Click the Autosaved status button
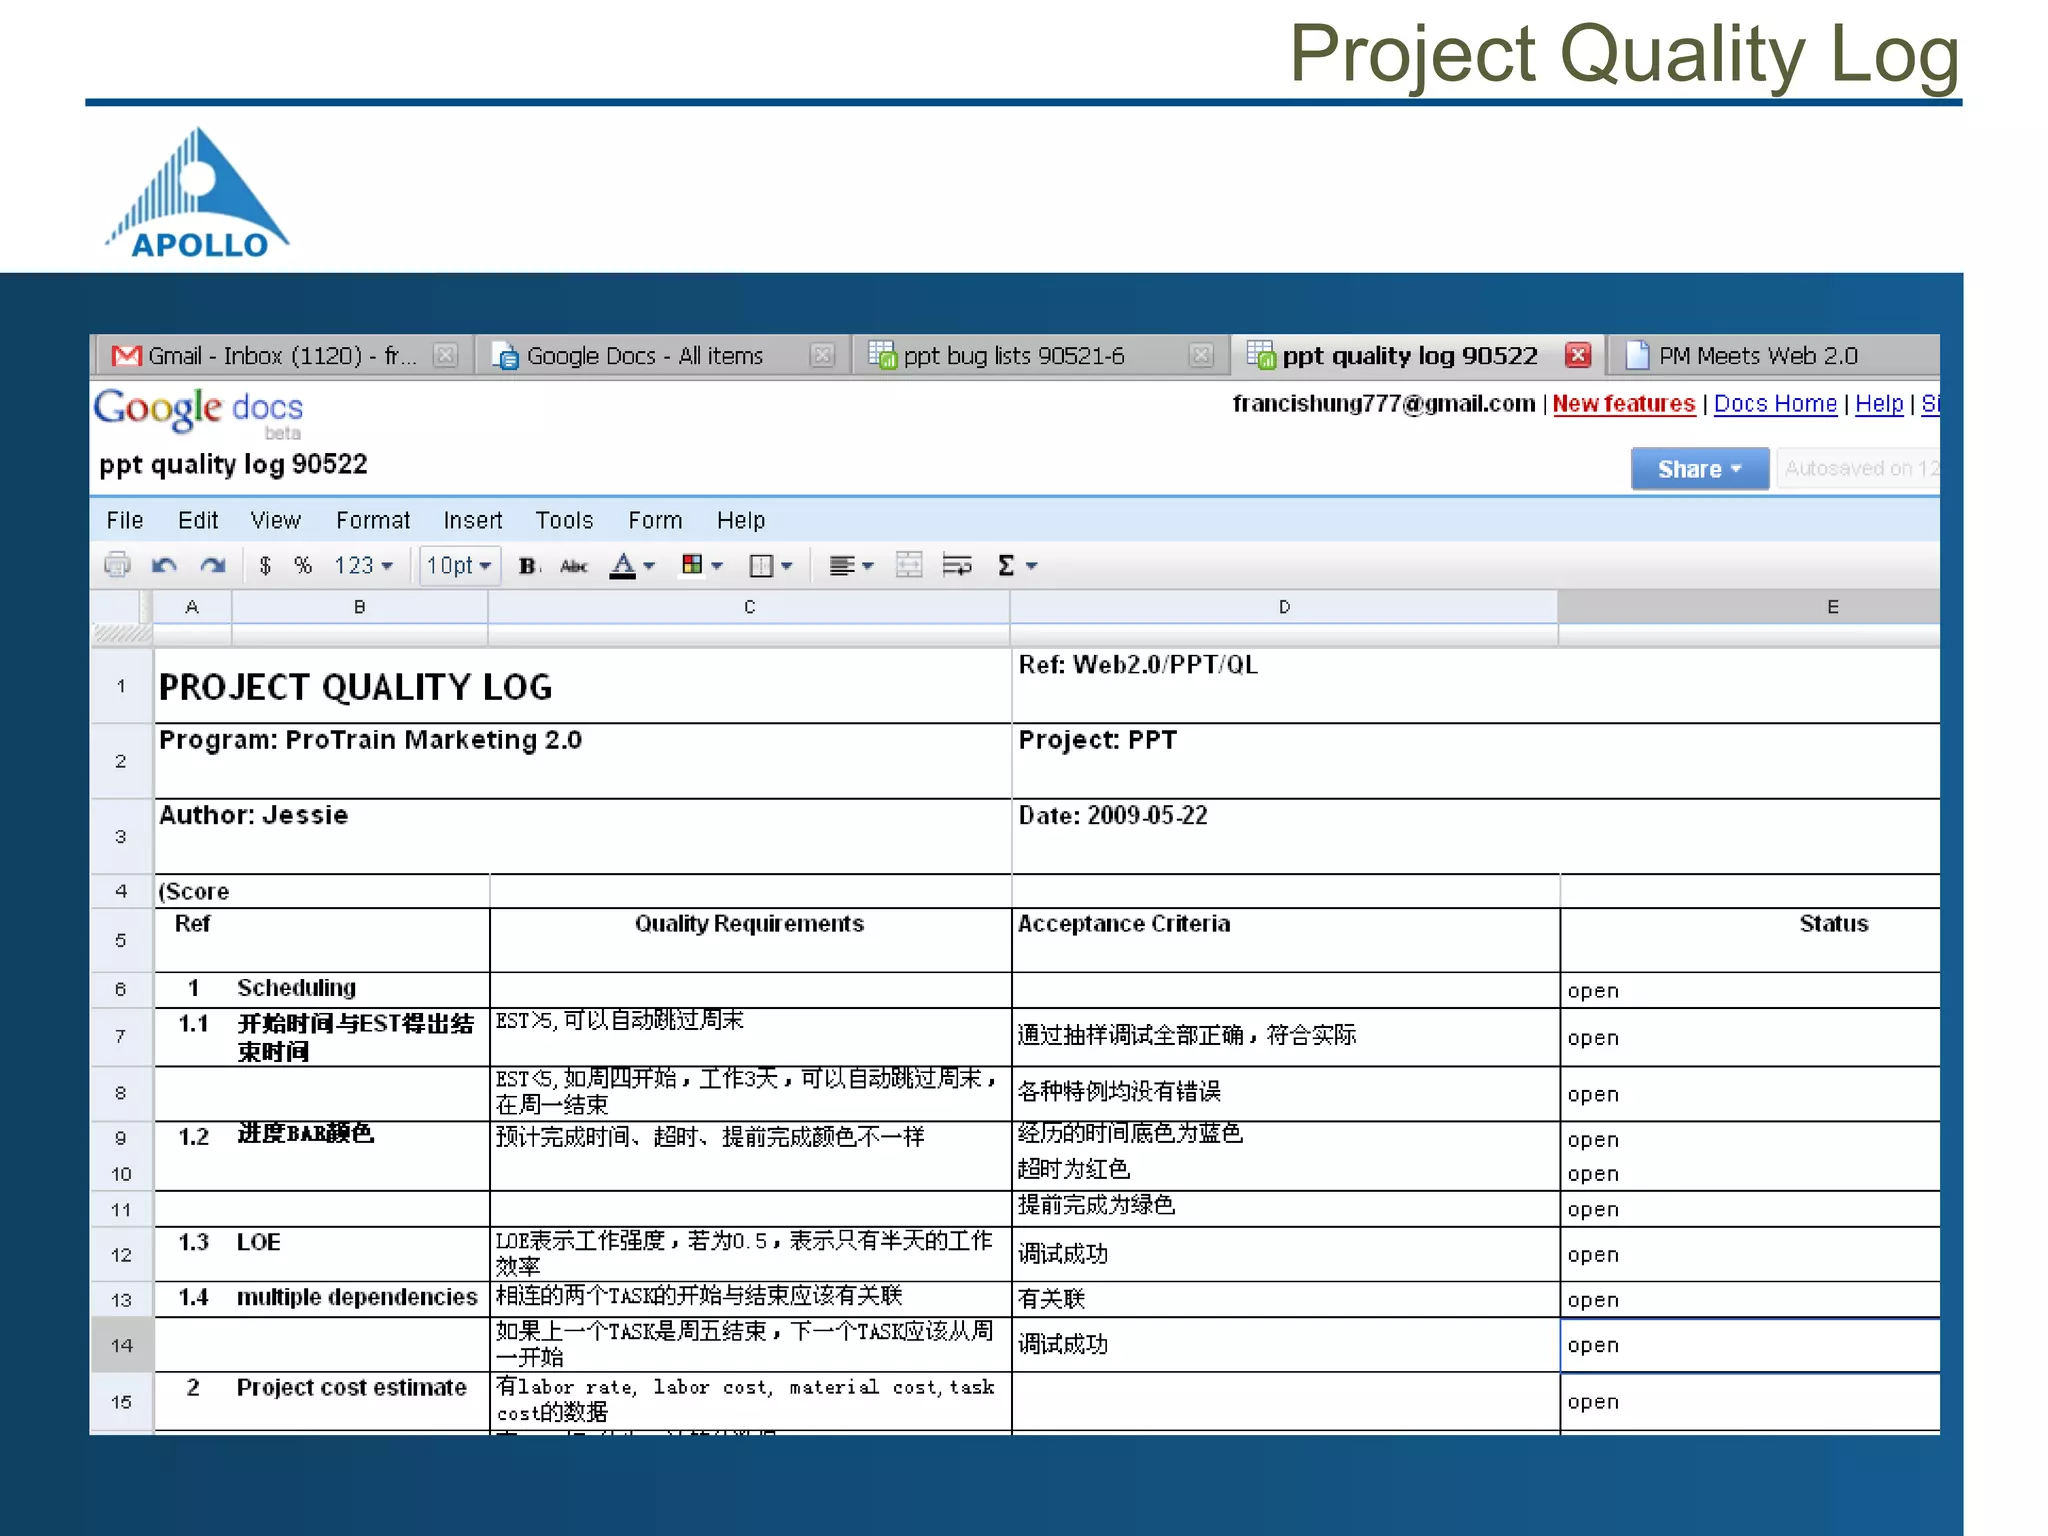The image size is (2048, 1536). click(1858, 469)
